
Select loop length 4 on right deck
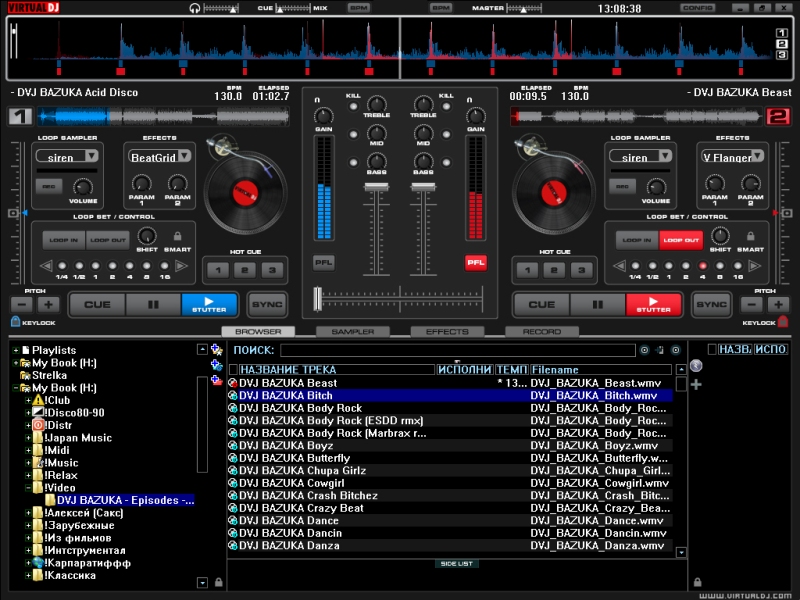pyautogui.click(x=703, y=266)
